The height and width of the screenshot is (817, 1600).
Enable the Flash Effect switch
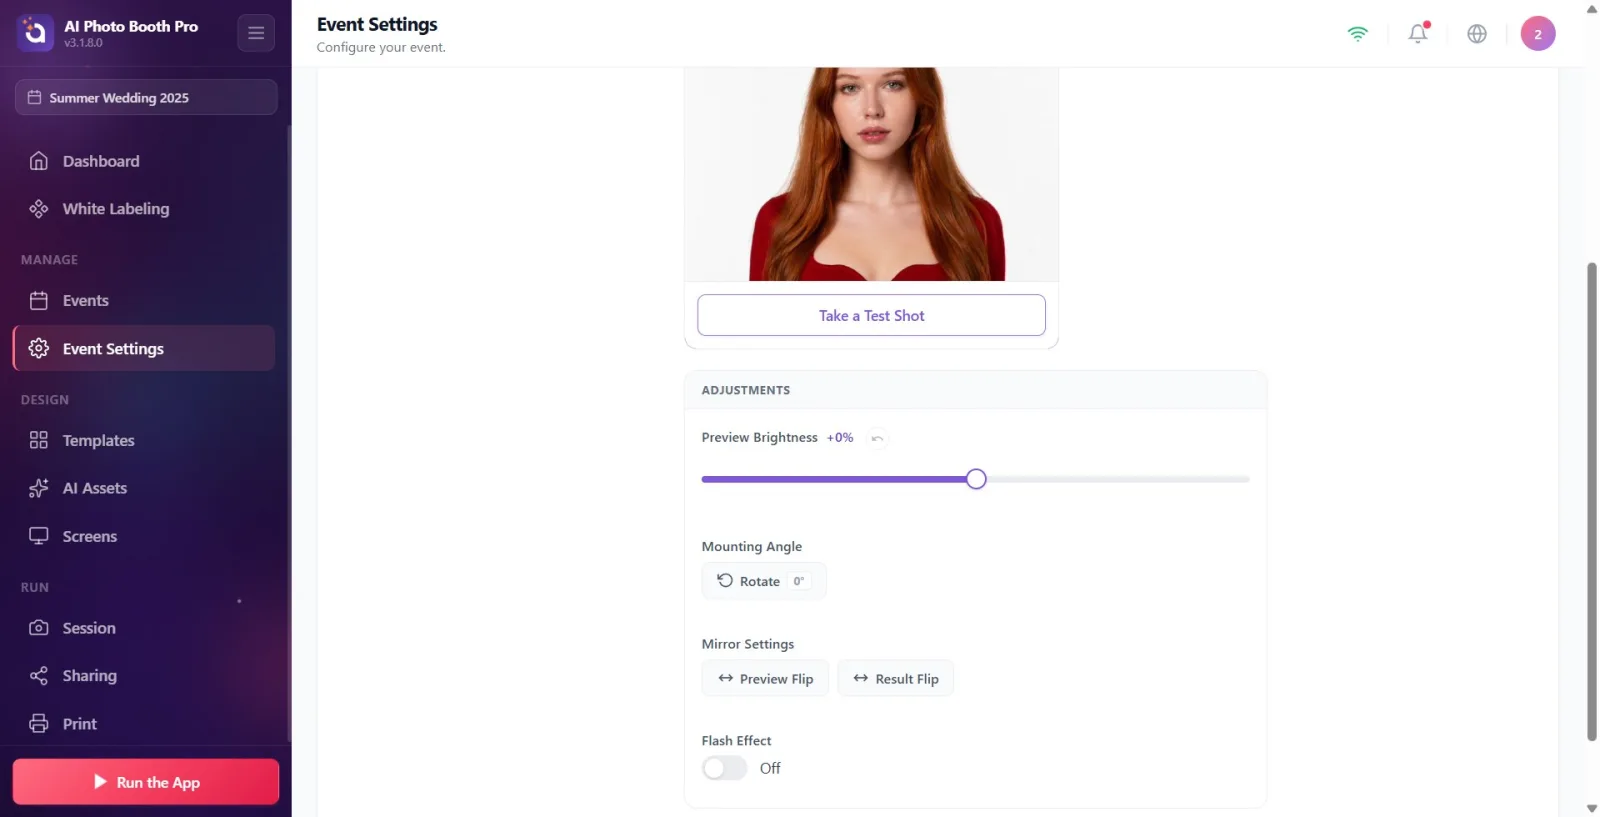pyautogui.click(x=724, y=768)
